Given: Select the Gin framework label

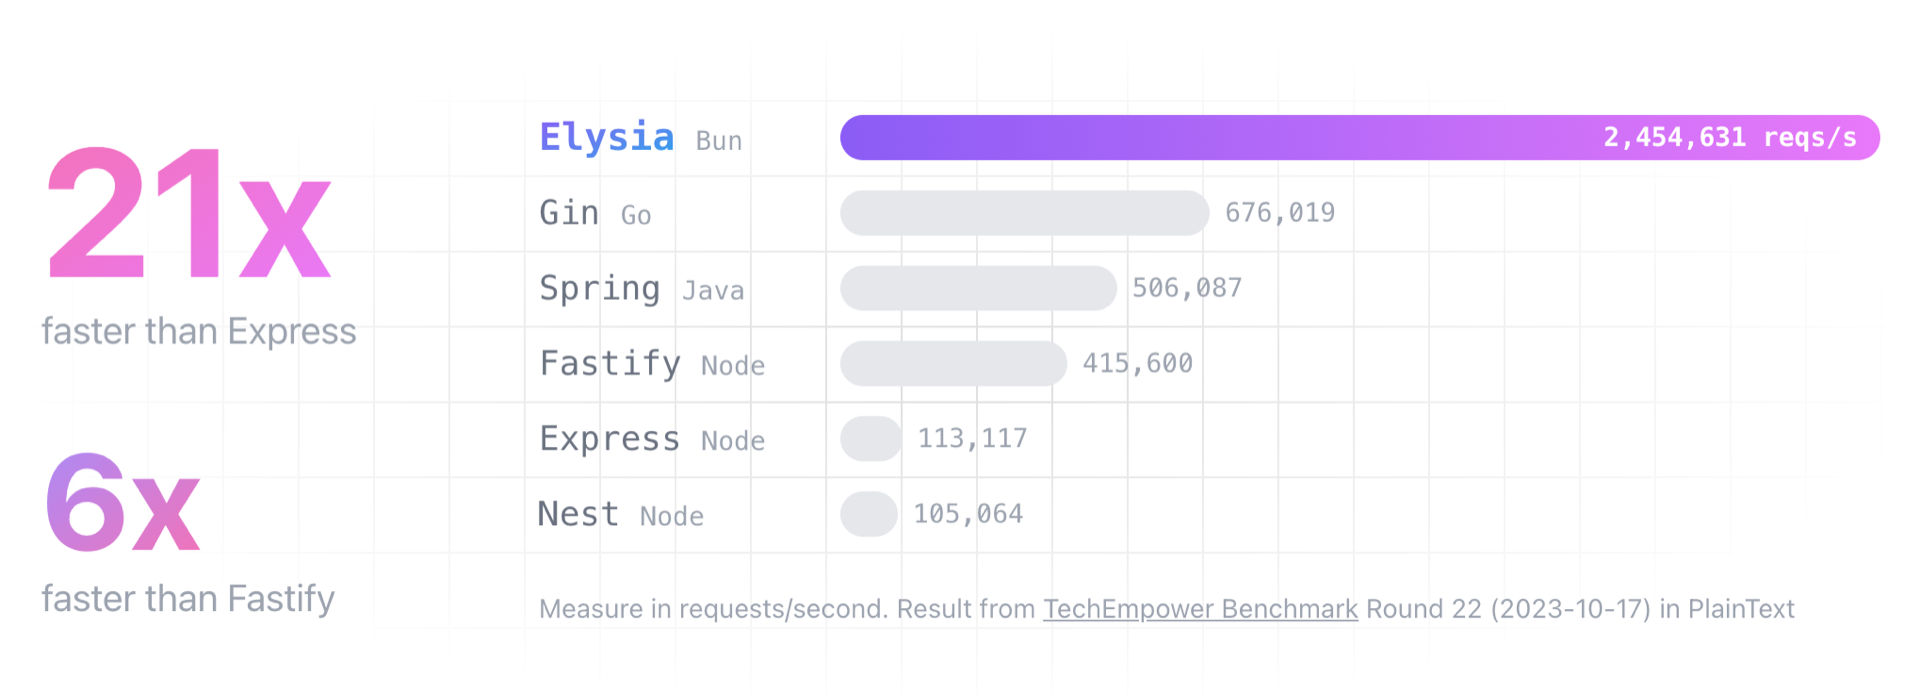Looking at the screenshot, I should 569,213.
